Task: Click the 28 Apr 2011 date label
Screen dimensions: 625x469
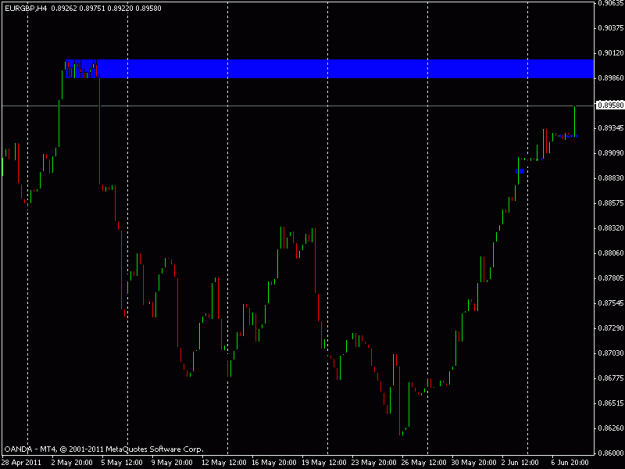Action: [21, 463]
